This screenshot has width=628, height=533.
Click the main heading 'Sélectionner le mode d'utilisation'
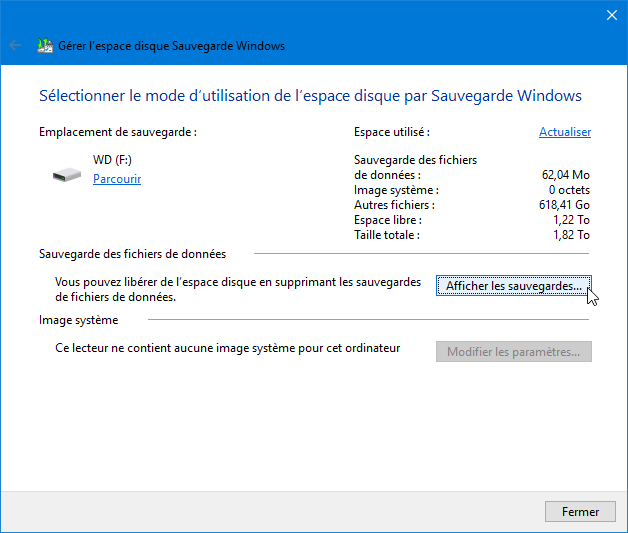tap(310, 96)
